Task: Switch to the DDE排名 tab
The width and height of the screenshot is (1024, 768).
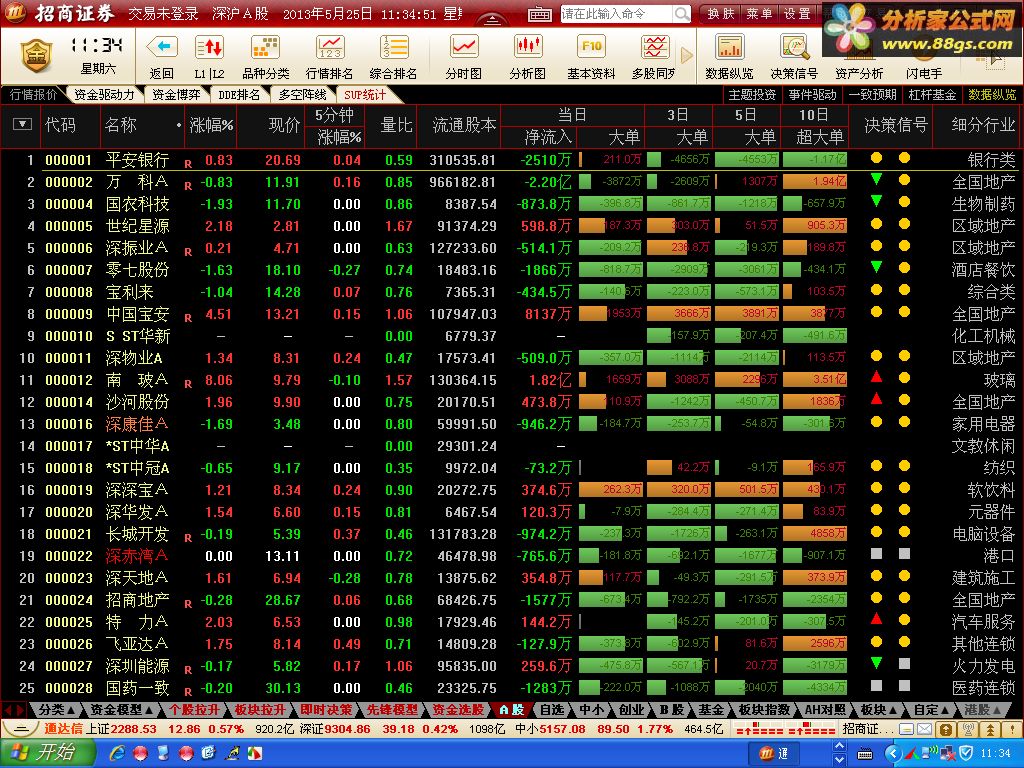Action: pos(239,95)
